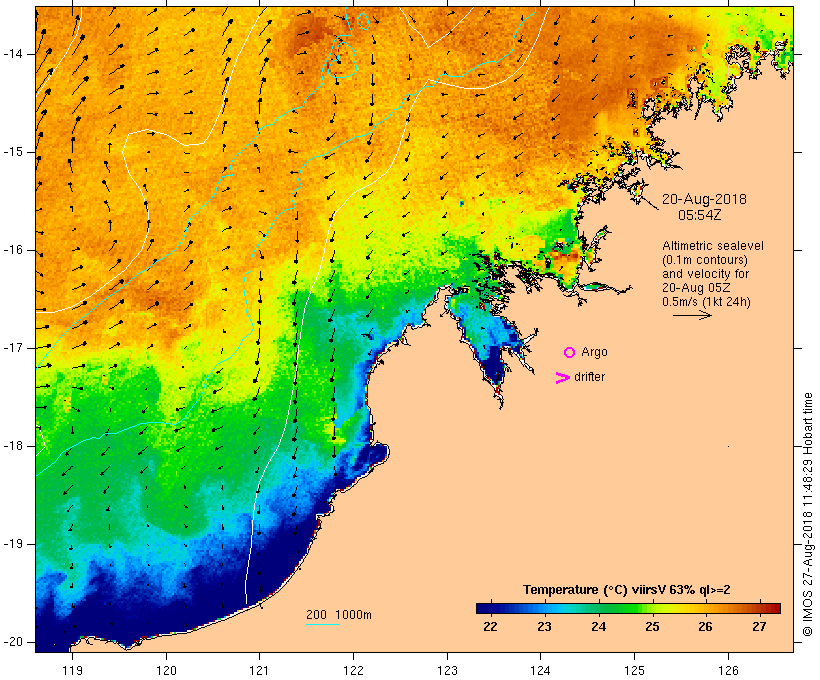Click the Temperature colorbar title
820x680 pixels.
627,590
